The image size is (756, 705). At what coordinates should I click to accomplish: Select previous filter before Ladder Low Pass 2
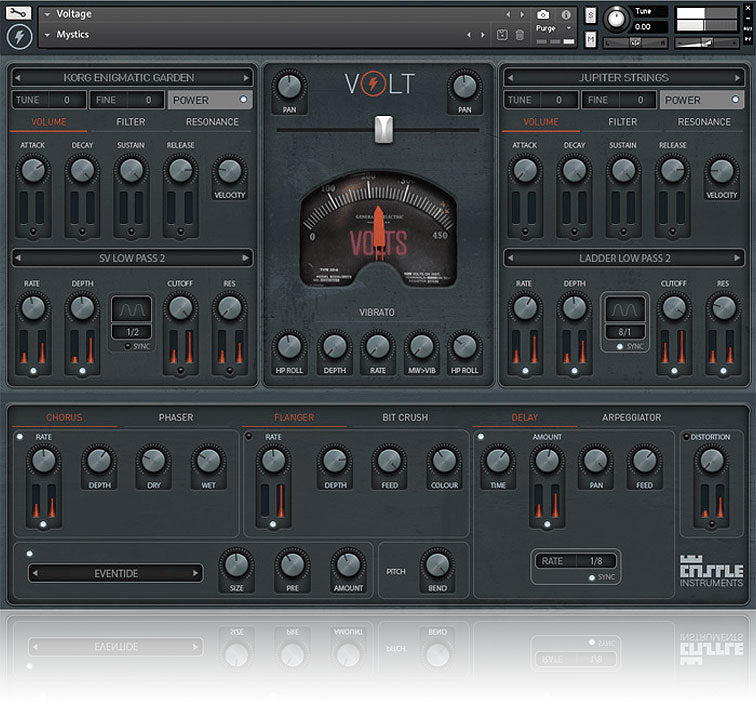click(x=510, y=258)
